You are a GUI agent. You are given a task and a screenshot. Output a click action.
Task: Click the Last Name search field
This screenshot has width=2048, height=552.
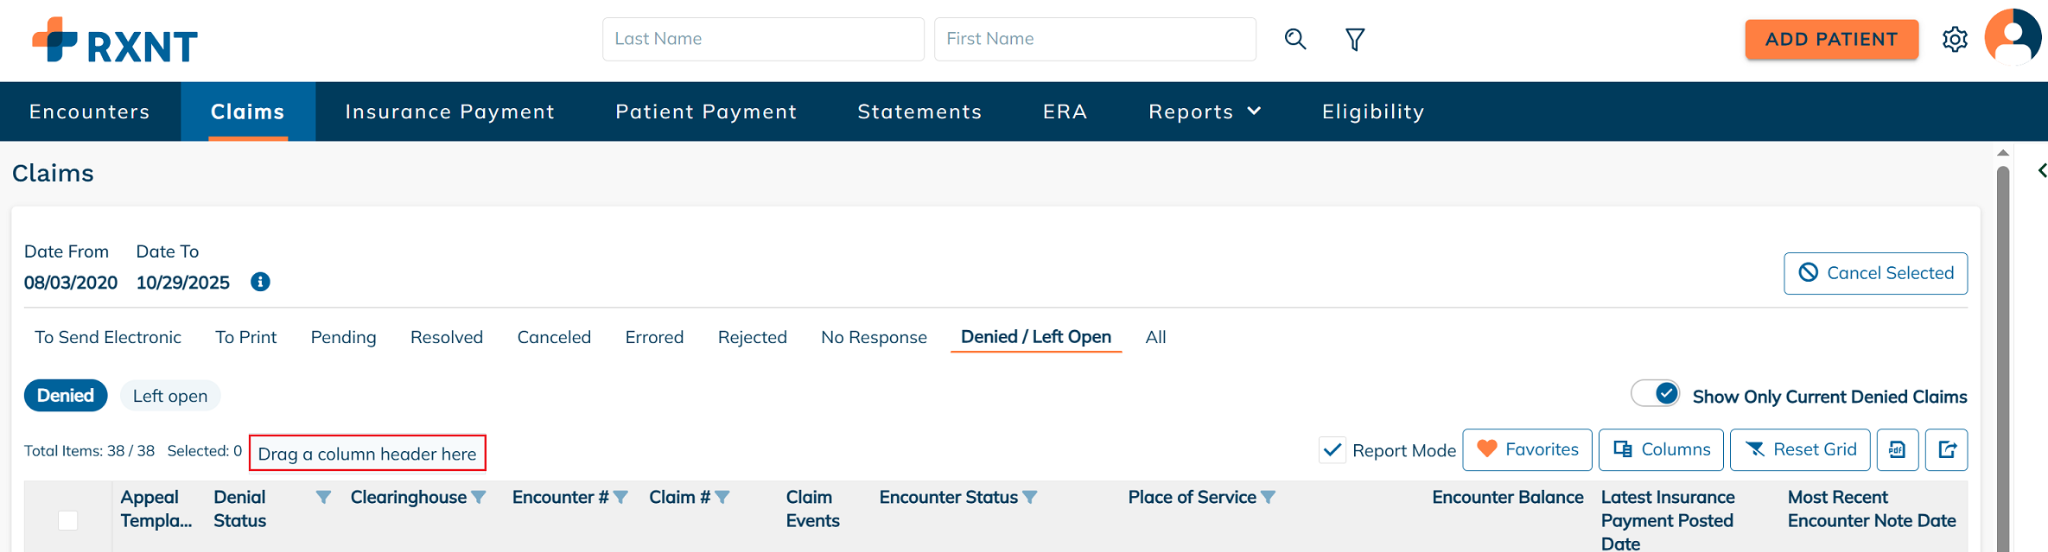[762, 39]
